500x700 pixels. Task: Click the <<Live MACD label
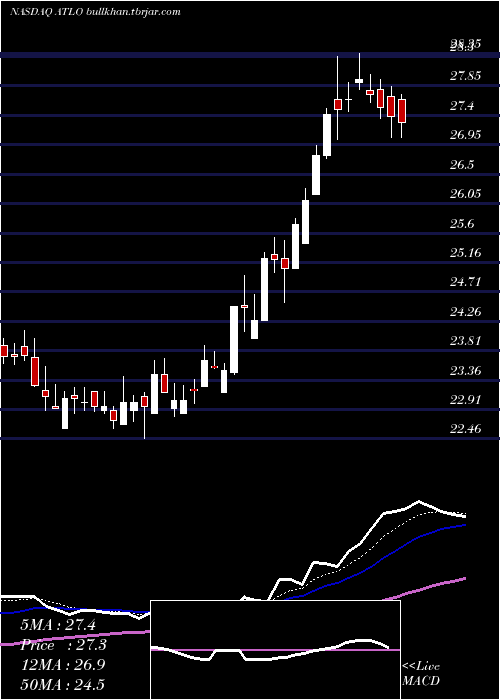(421, 673)
